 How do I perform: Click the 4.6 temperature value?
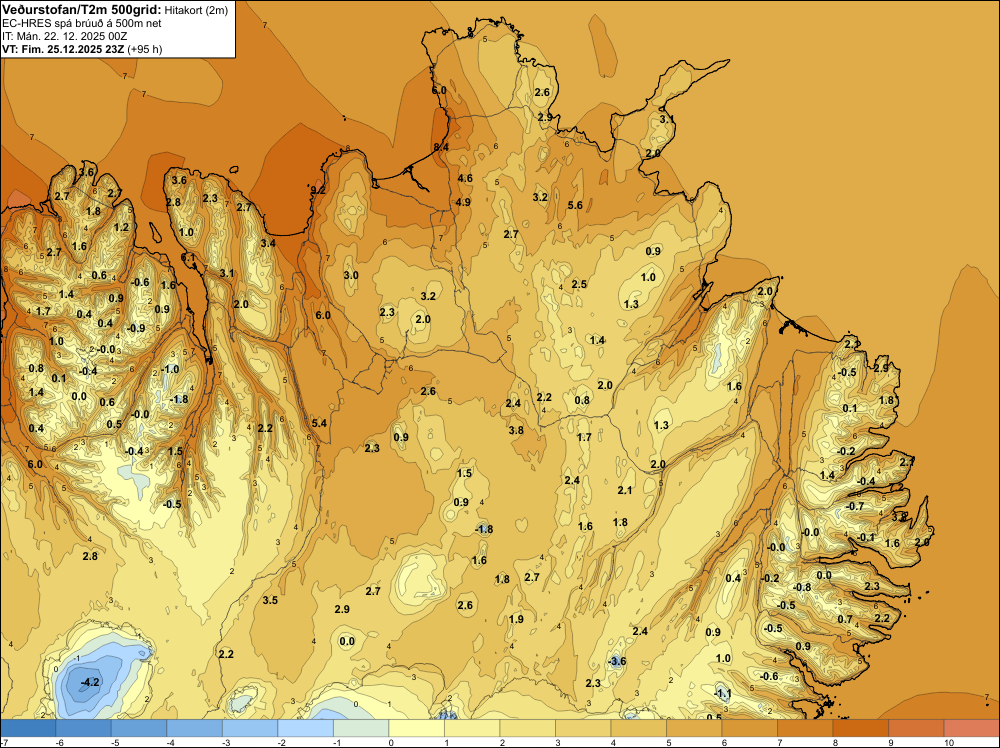point(465,179)
